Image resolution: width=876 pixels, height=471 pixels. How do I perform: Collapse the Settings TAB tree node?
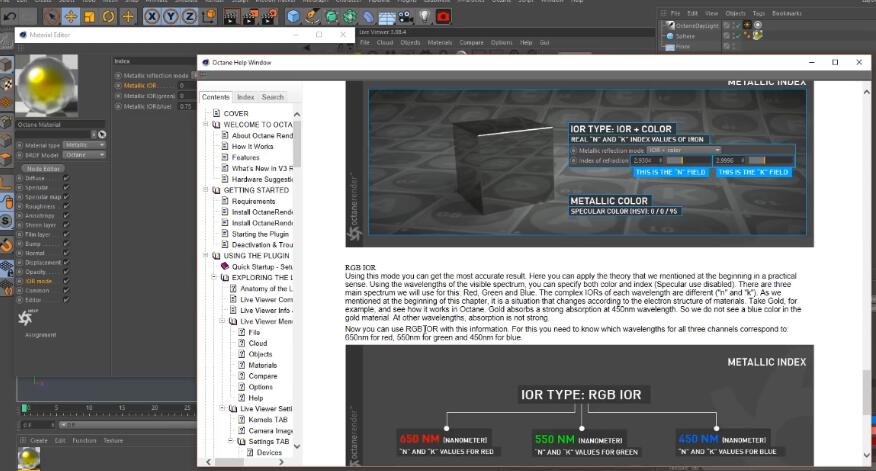pyautogui.click(x=231, y=441)
